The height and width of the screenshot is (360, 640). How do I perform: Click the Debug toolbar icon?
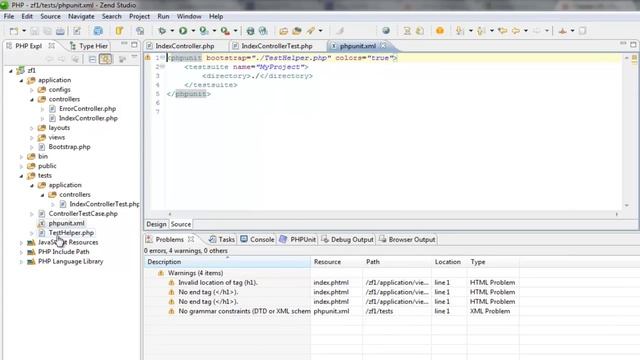pyautogui.click(x=162, y=31)
